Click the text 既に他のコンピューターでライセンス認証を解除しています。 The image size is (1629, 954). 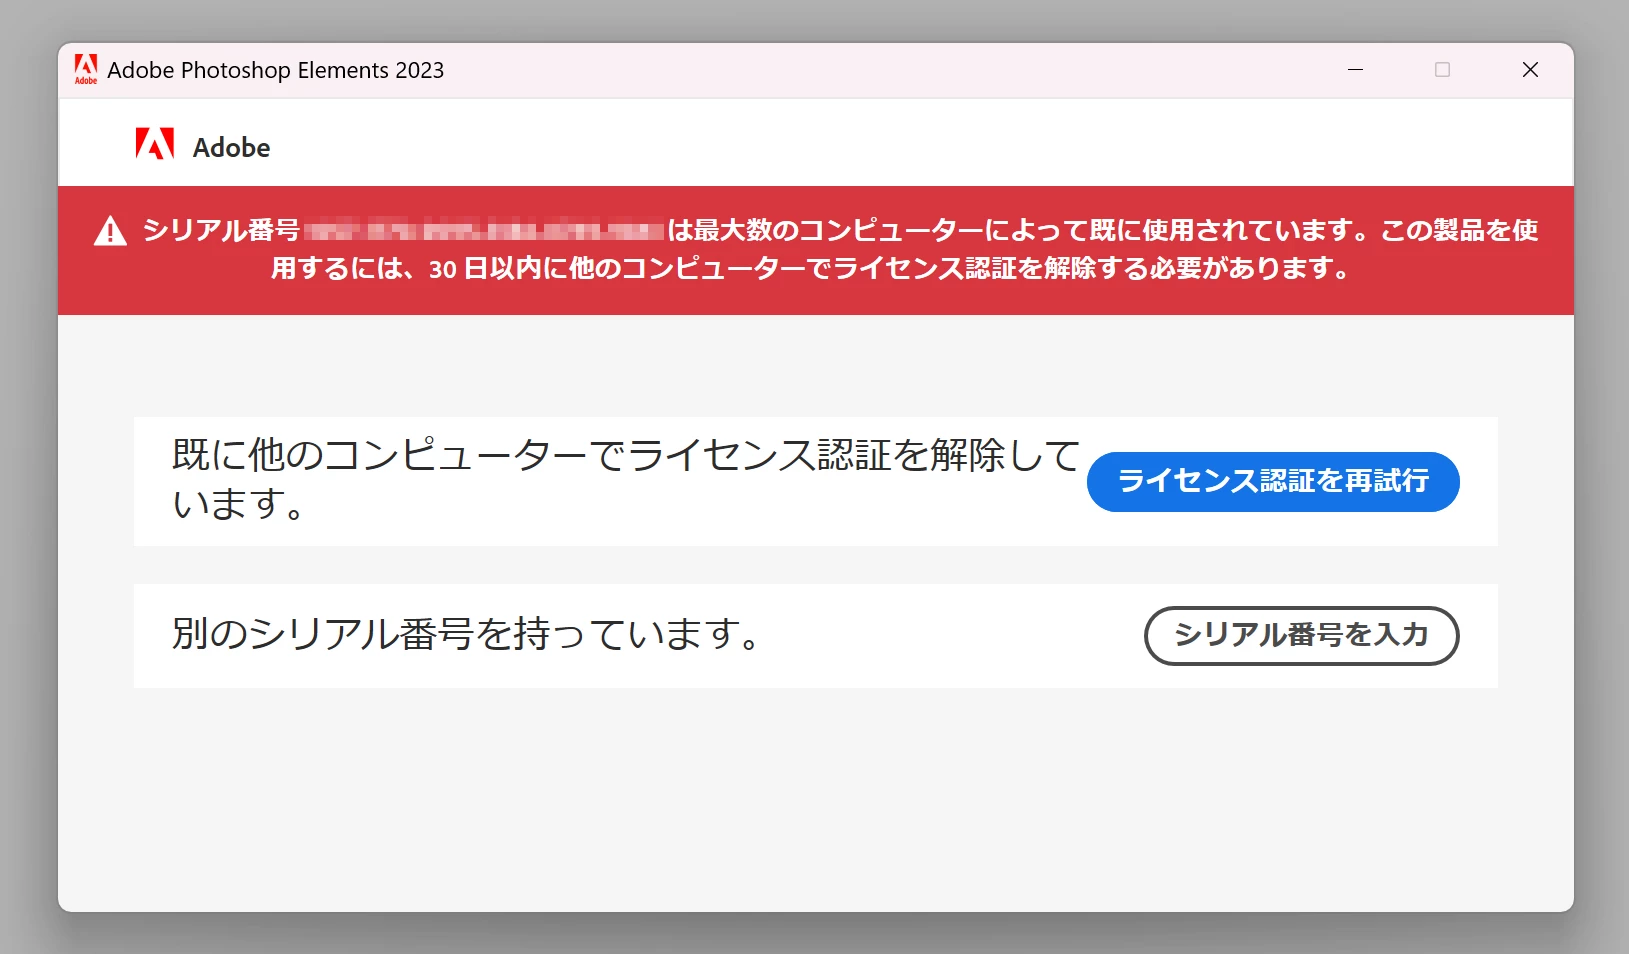point(626,479)
